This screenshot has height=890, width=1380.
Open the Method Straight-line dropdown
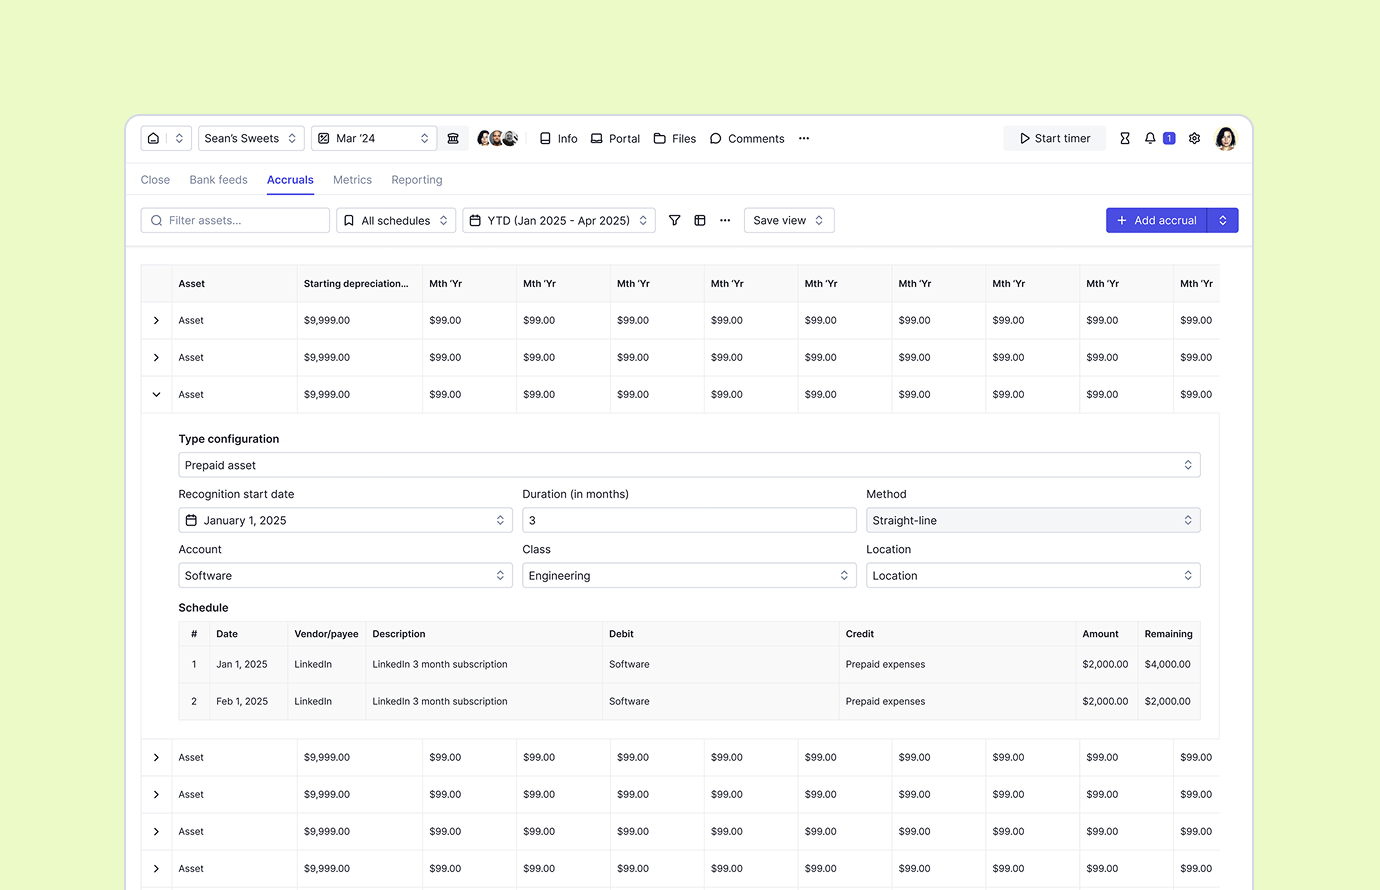pos(1032,520)
